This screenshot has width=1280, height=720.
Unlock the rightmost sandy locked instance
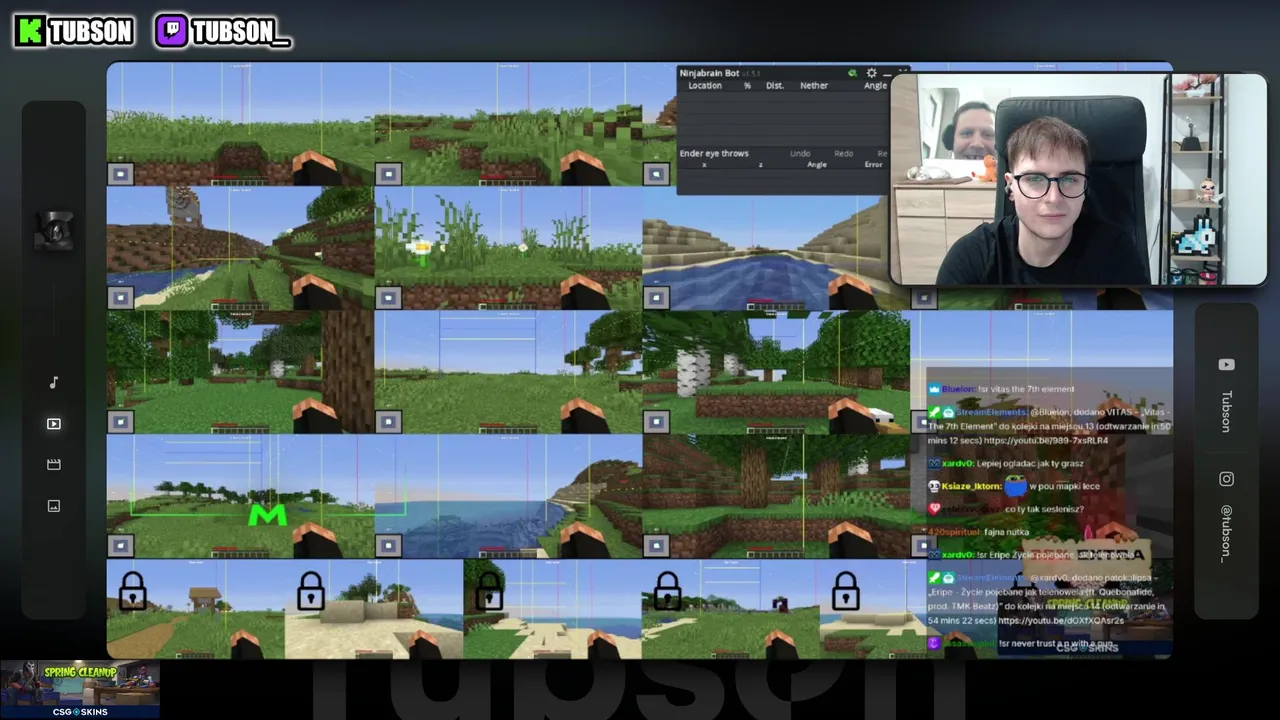click(x=846, y=591)
